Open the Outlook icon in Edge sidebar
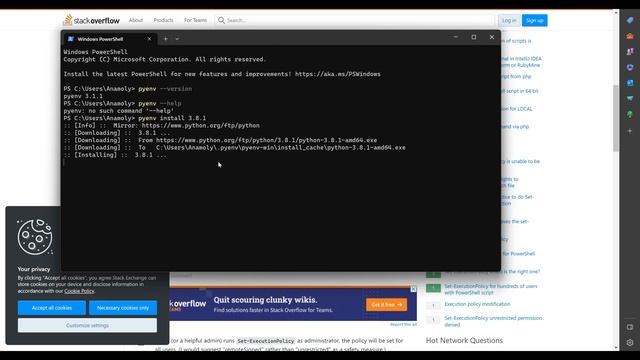The image size is (640, 360). (630, 83)
